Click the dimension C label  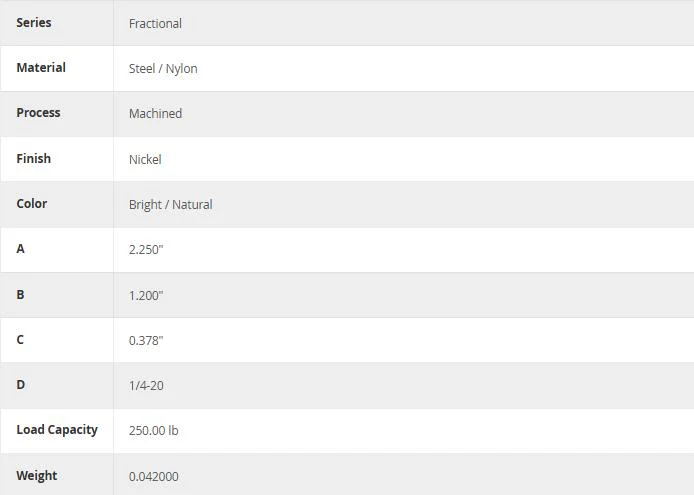20,340
